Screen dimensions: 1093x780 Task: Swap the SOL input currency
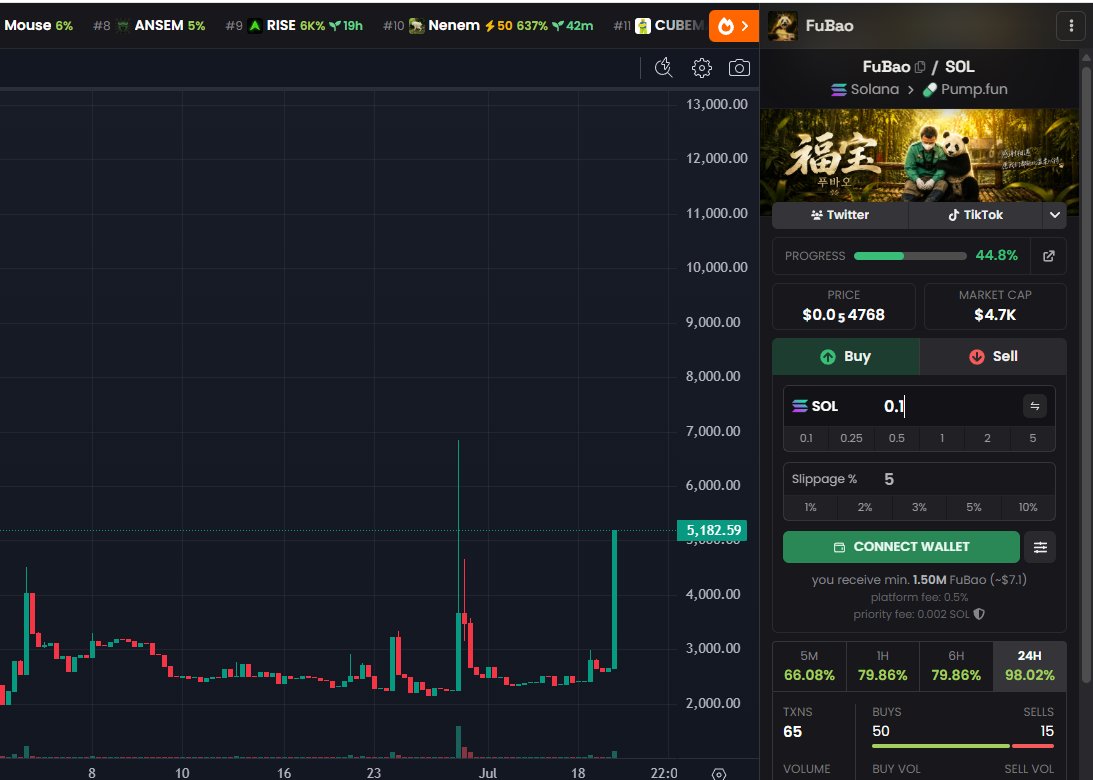coord(1034,406)
